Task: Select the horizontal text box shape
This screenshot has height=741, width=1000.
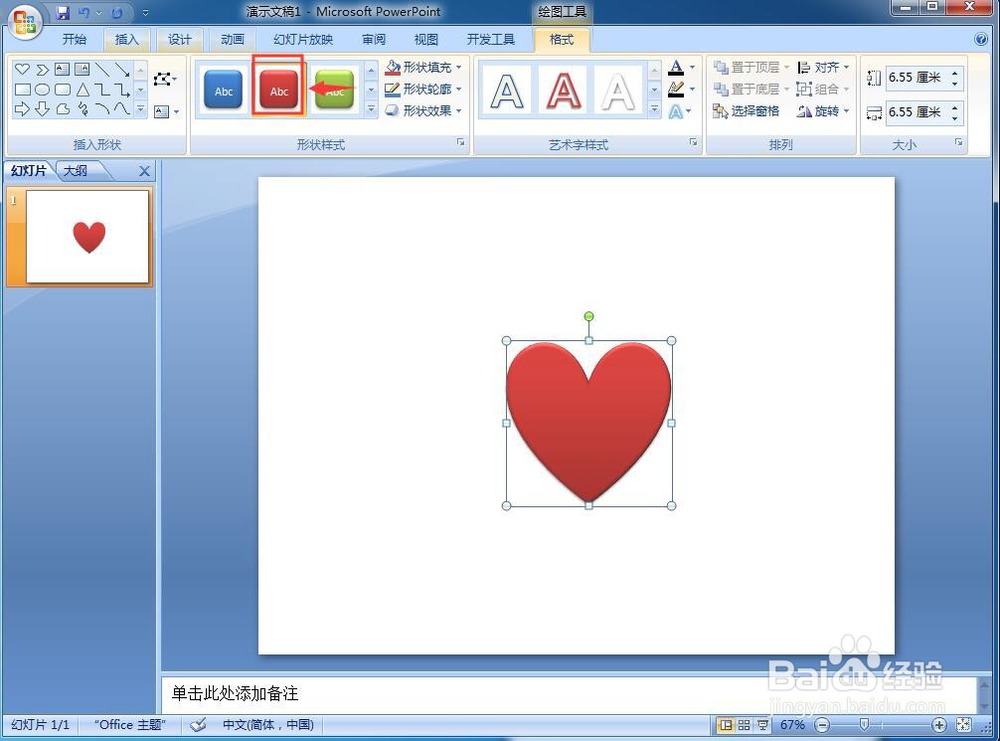Action: (62, 69)
